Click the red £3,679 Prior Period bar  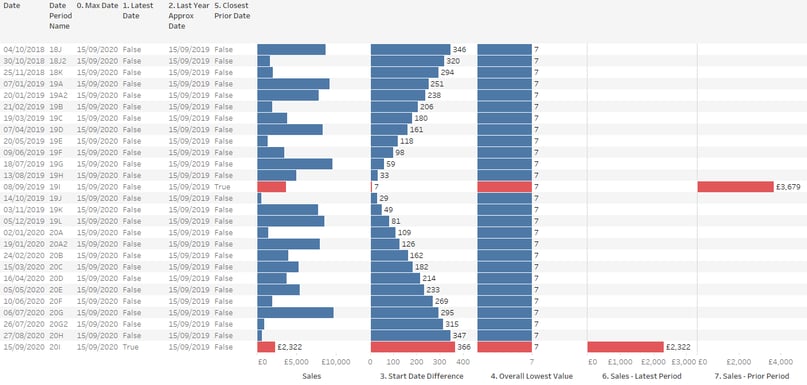pos(735,187)
